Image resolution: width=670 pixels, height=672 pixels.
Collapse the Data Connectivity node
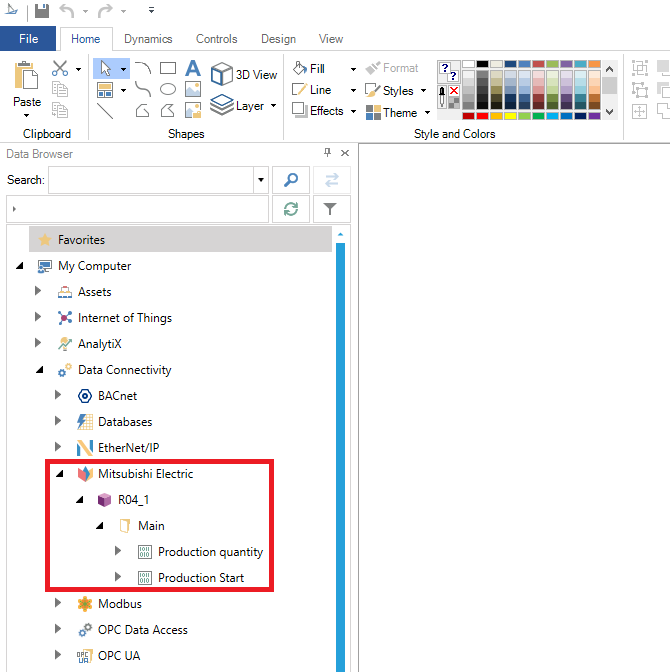point(39,370)
